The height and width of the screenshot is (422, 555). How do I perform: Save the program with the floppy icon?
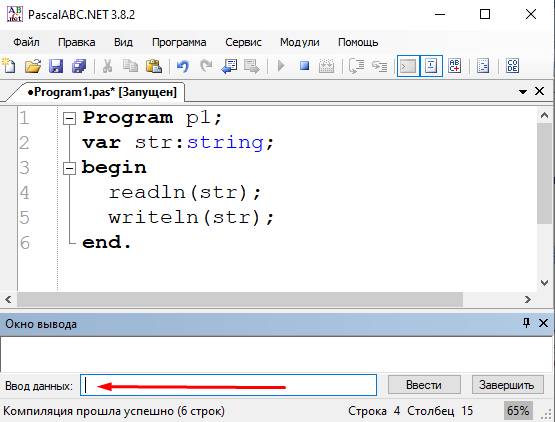click(56, 66)
